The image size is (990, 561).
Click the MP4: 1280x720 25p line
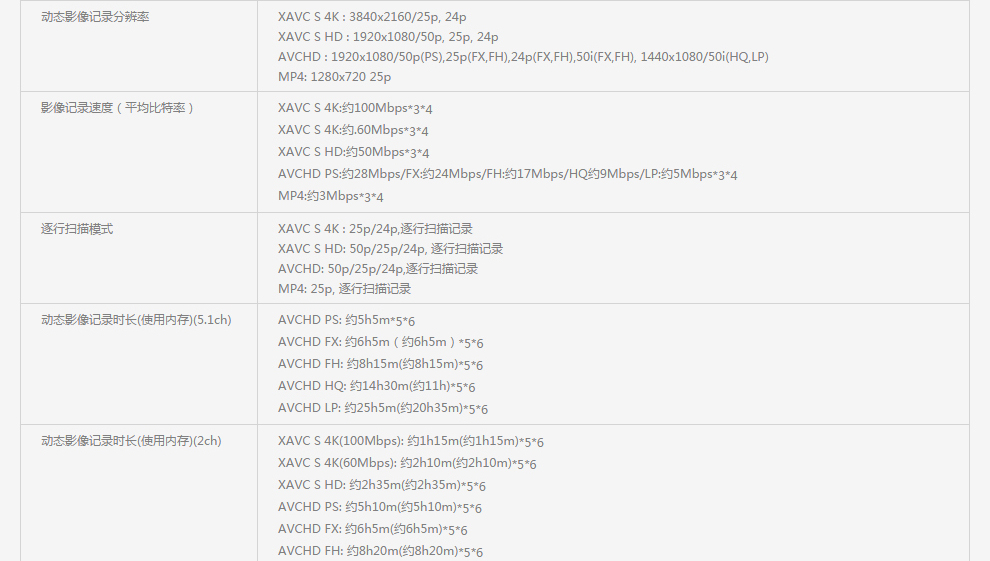[x=334, y=77]
